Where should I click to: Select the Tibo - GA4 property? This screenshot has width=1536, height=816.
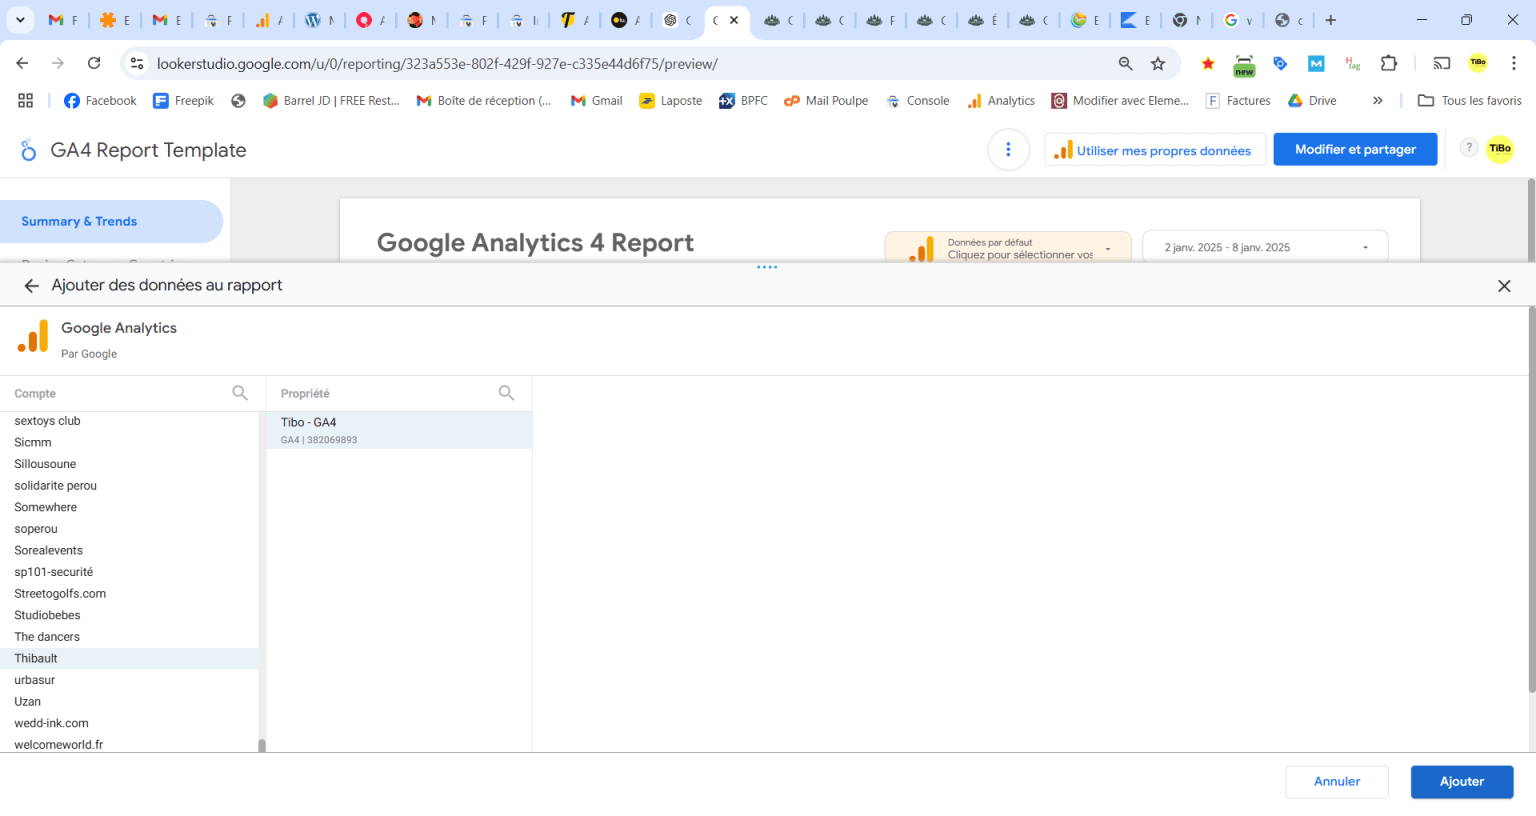coord(399,430)
